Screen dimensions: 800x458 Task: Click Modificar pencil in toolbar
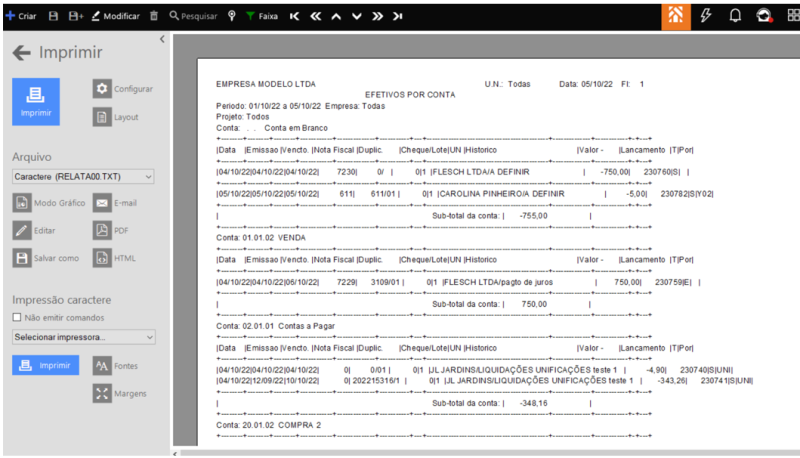coord(115,16)
